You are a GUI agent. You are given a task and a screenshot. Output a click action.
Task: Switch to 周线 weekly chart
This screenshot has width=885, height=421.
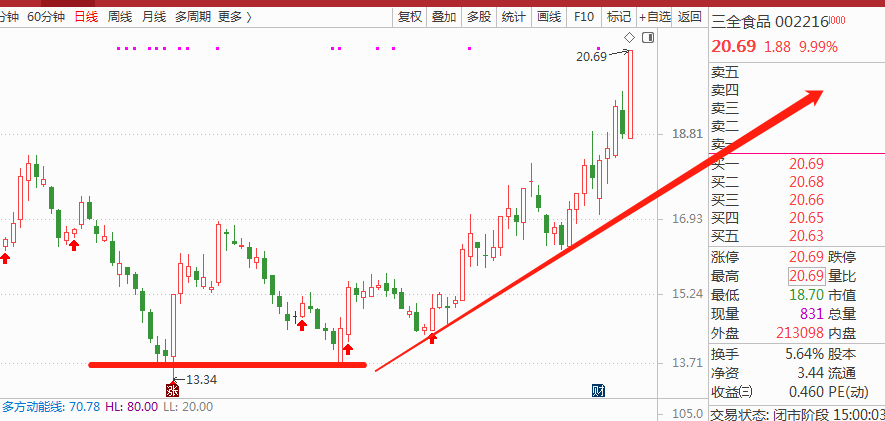pyautogui.click(x=120, y=17)
